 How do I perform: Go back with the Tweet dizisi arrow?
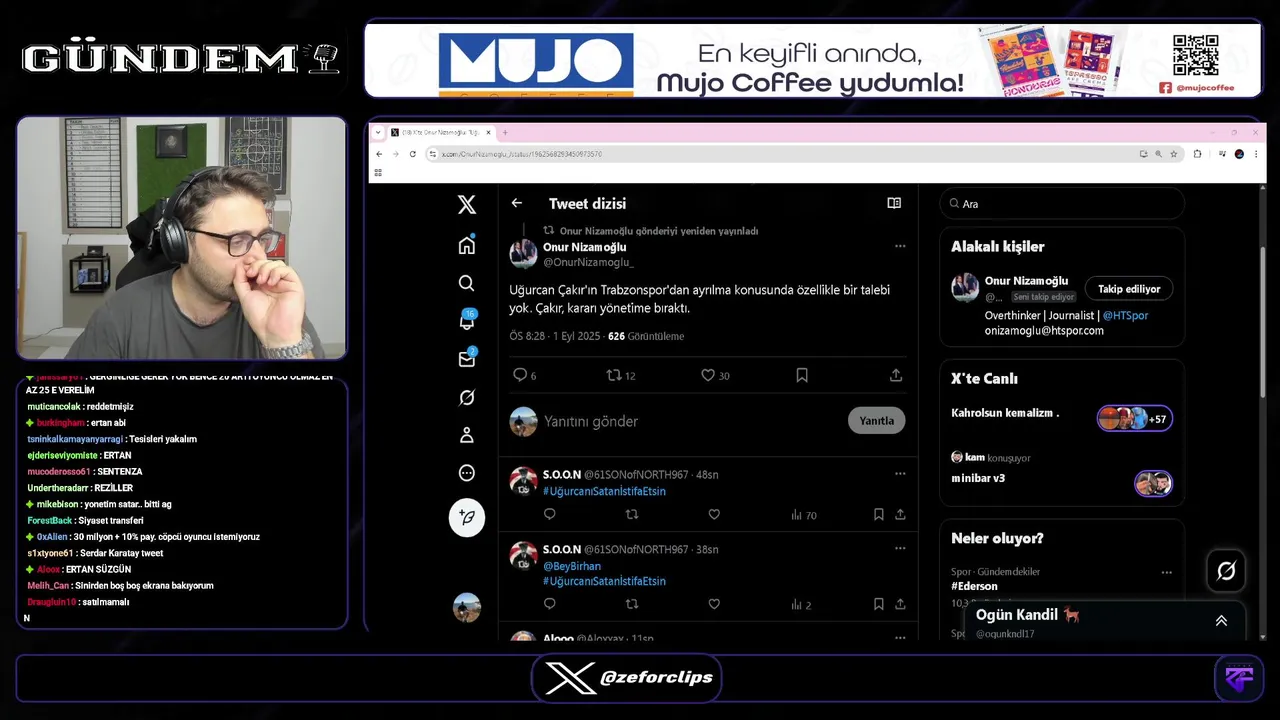point(517,203)
